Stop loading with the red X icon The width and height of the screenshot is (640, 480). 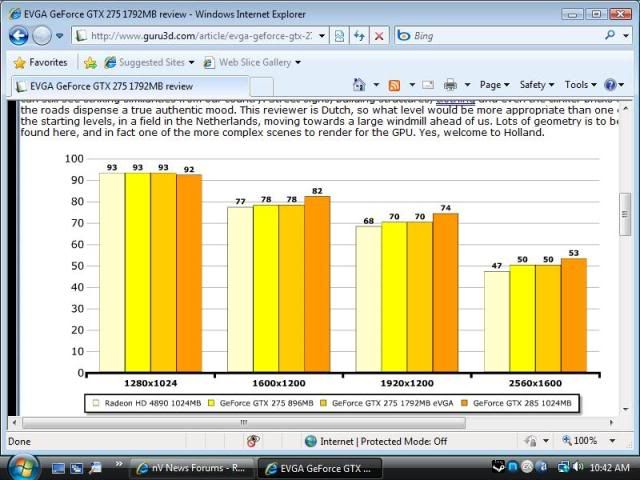click(x=379, y=36)
